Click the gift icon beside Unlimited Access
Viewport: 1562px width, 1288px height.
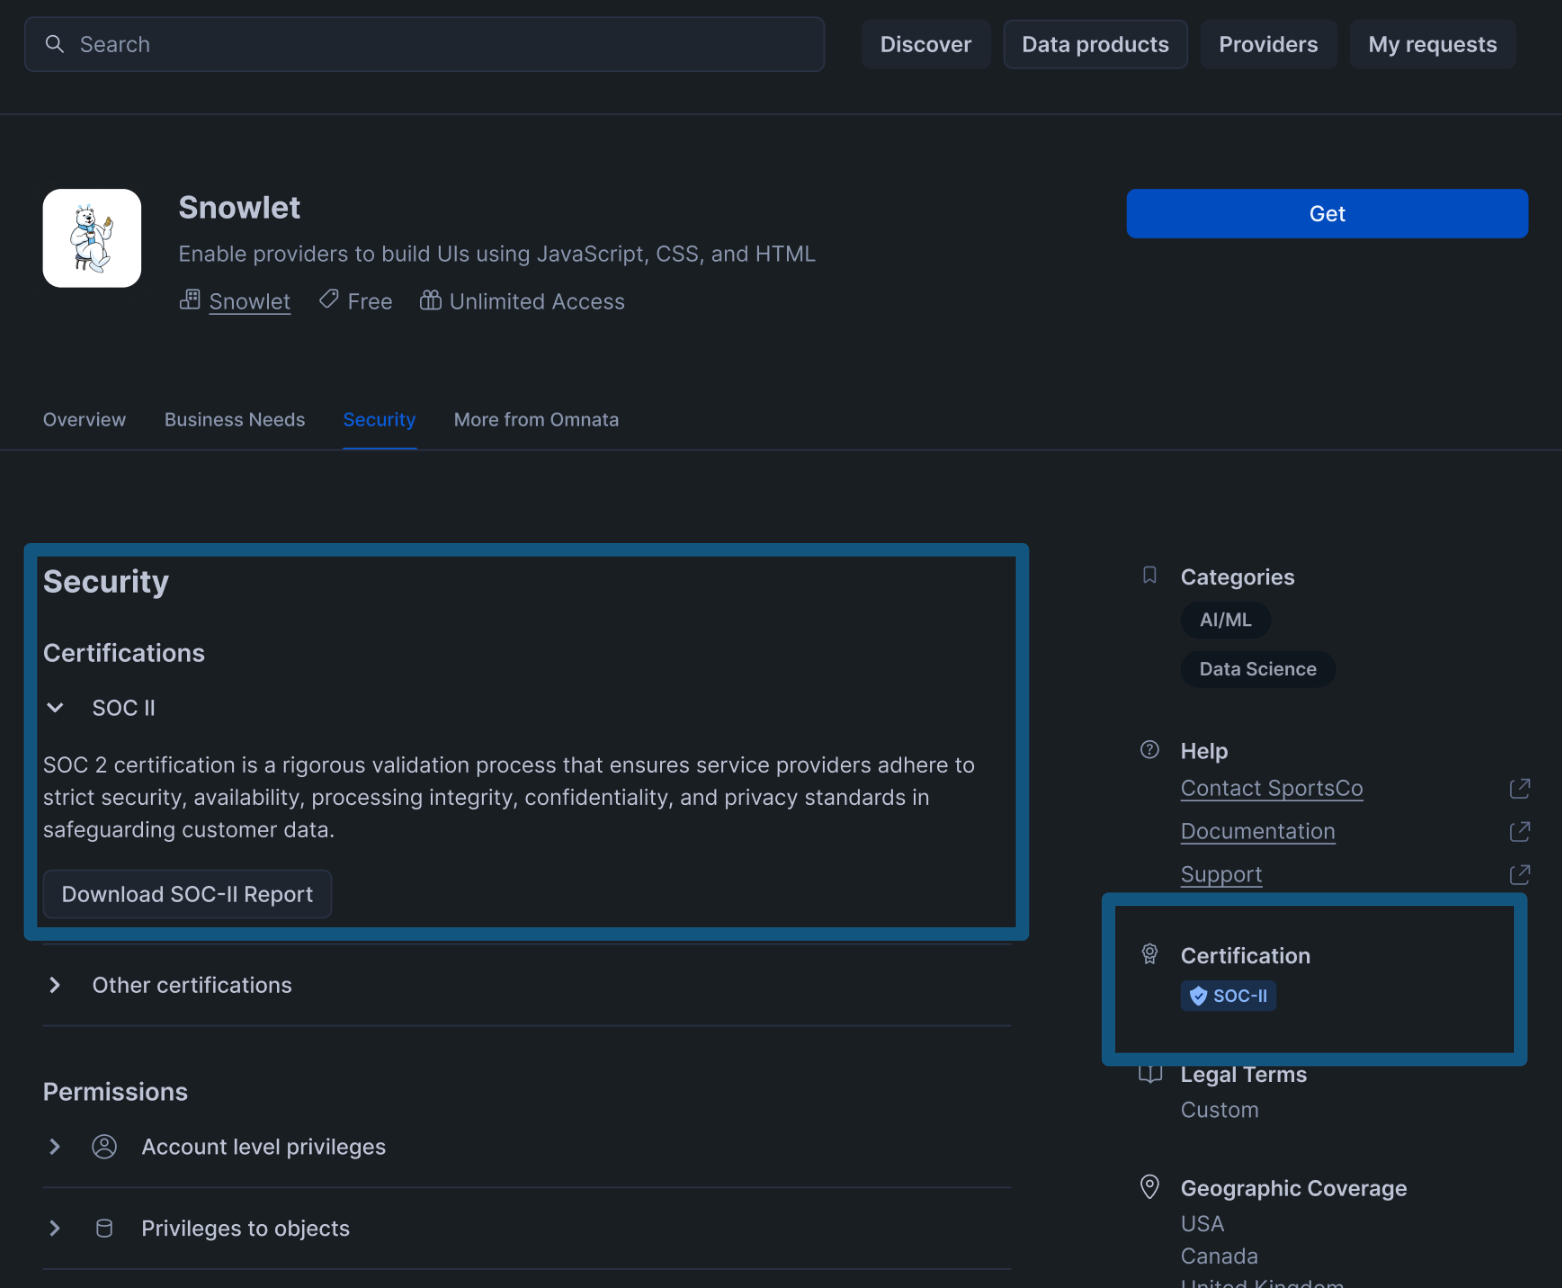430,300
